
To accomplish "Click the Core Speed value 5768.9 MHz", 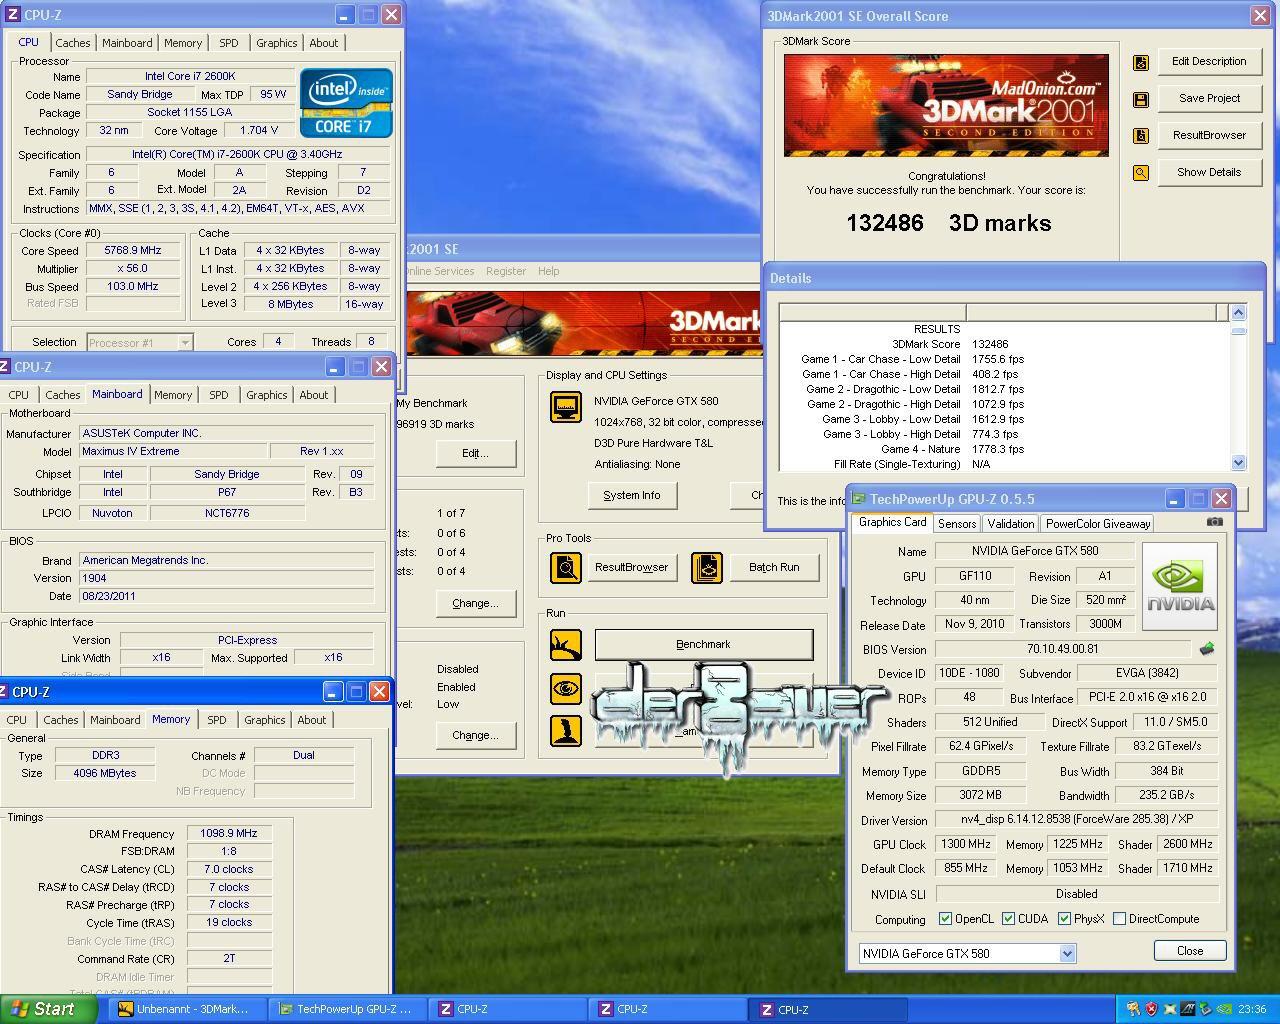I will pos(132,251).
